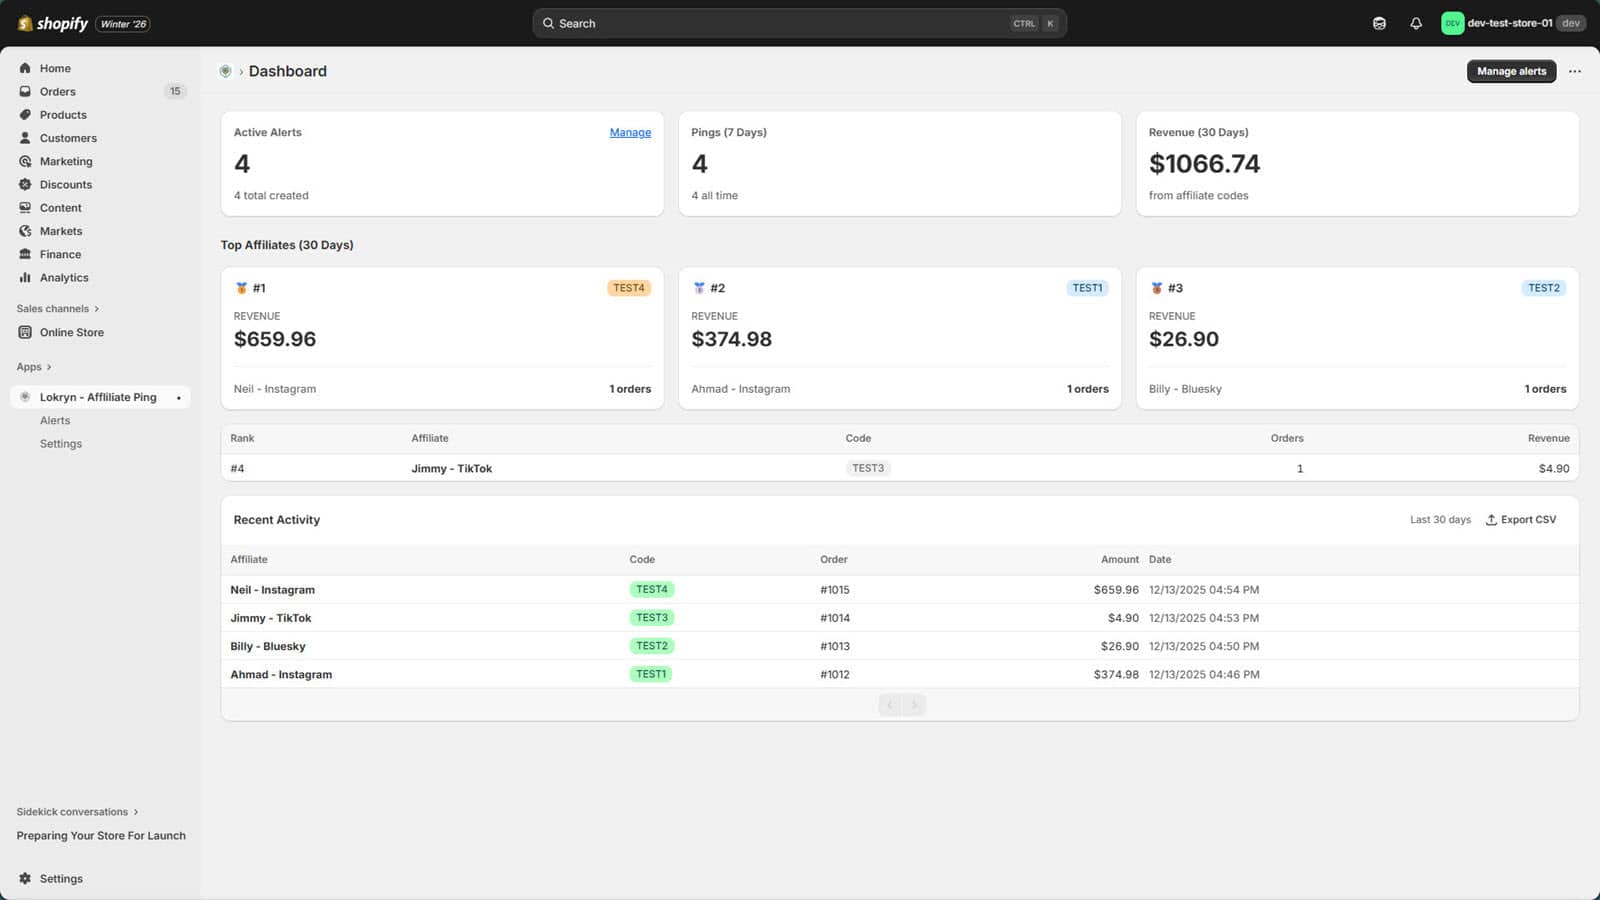The height and width of the screenshot is (900, 1600).
Task: Open the admin inbox icon
Action: [x=1379, y=23]
